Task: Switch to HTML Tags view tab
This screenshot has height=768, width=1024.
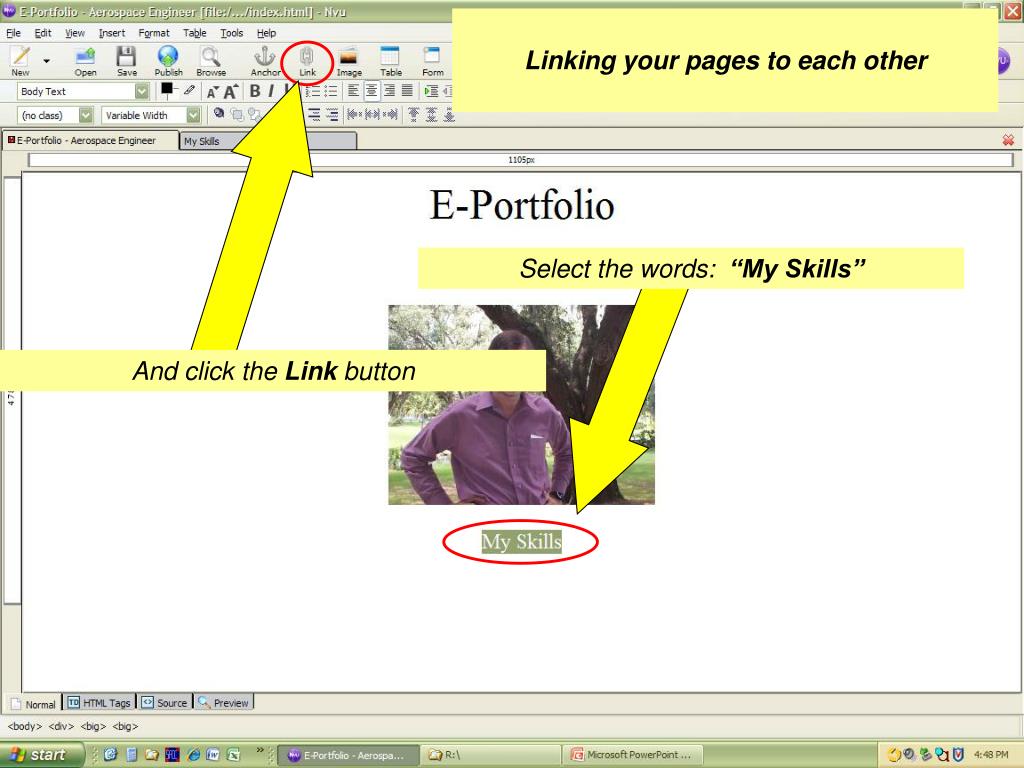Action: (99, 703)
